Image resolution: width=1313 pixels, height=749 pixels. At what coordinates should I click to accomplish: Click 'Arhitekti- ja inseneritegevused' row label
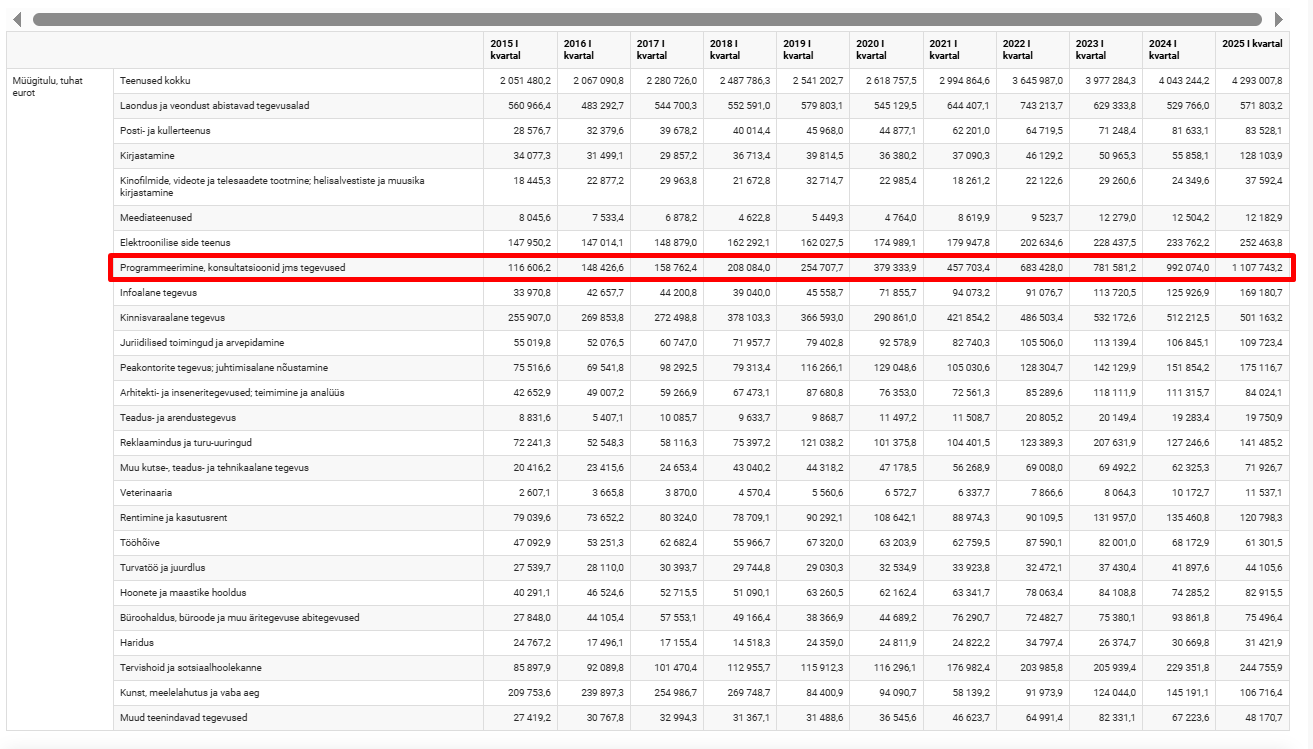232,393
